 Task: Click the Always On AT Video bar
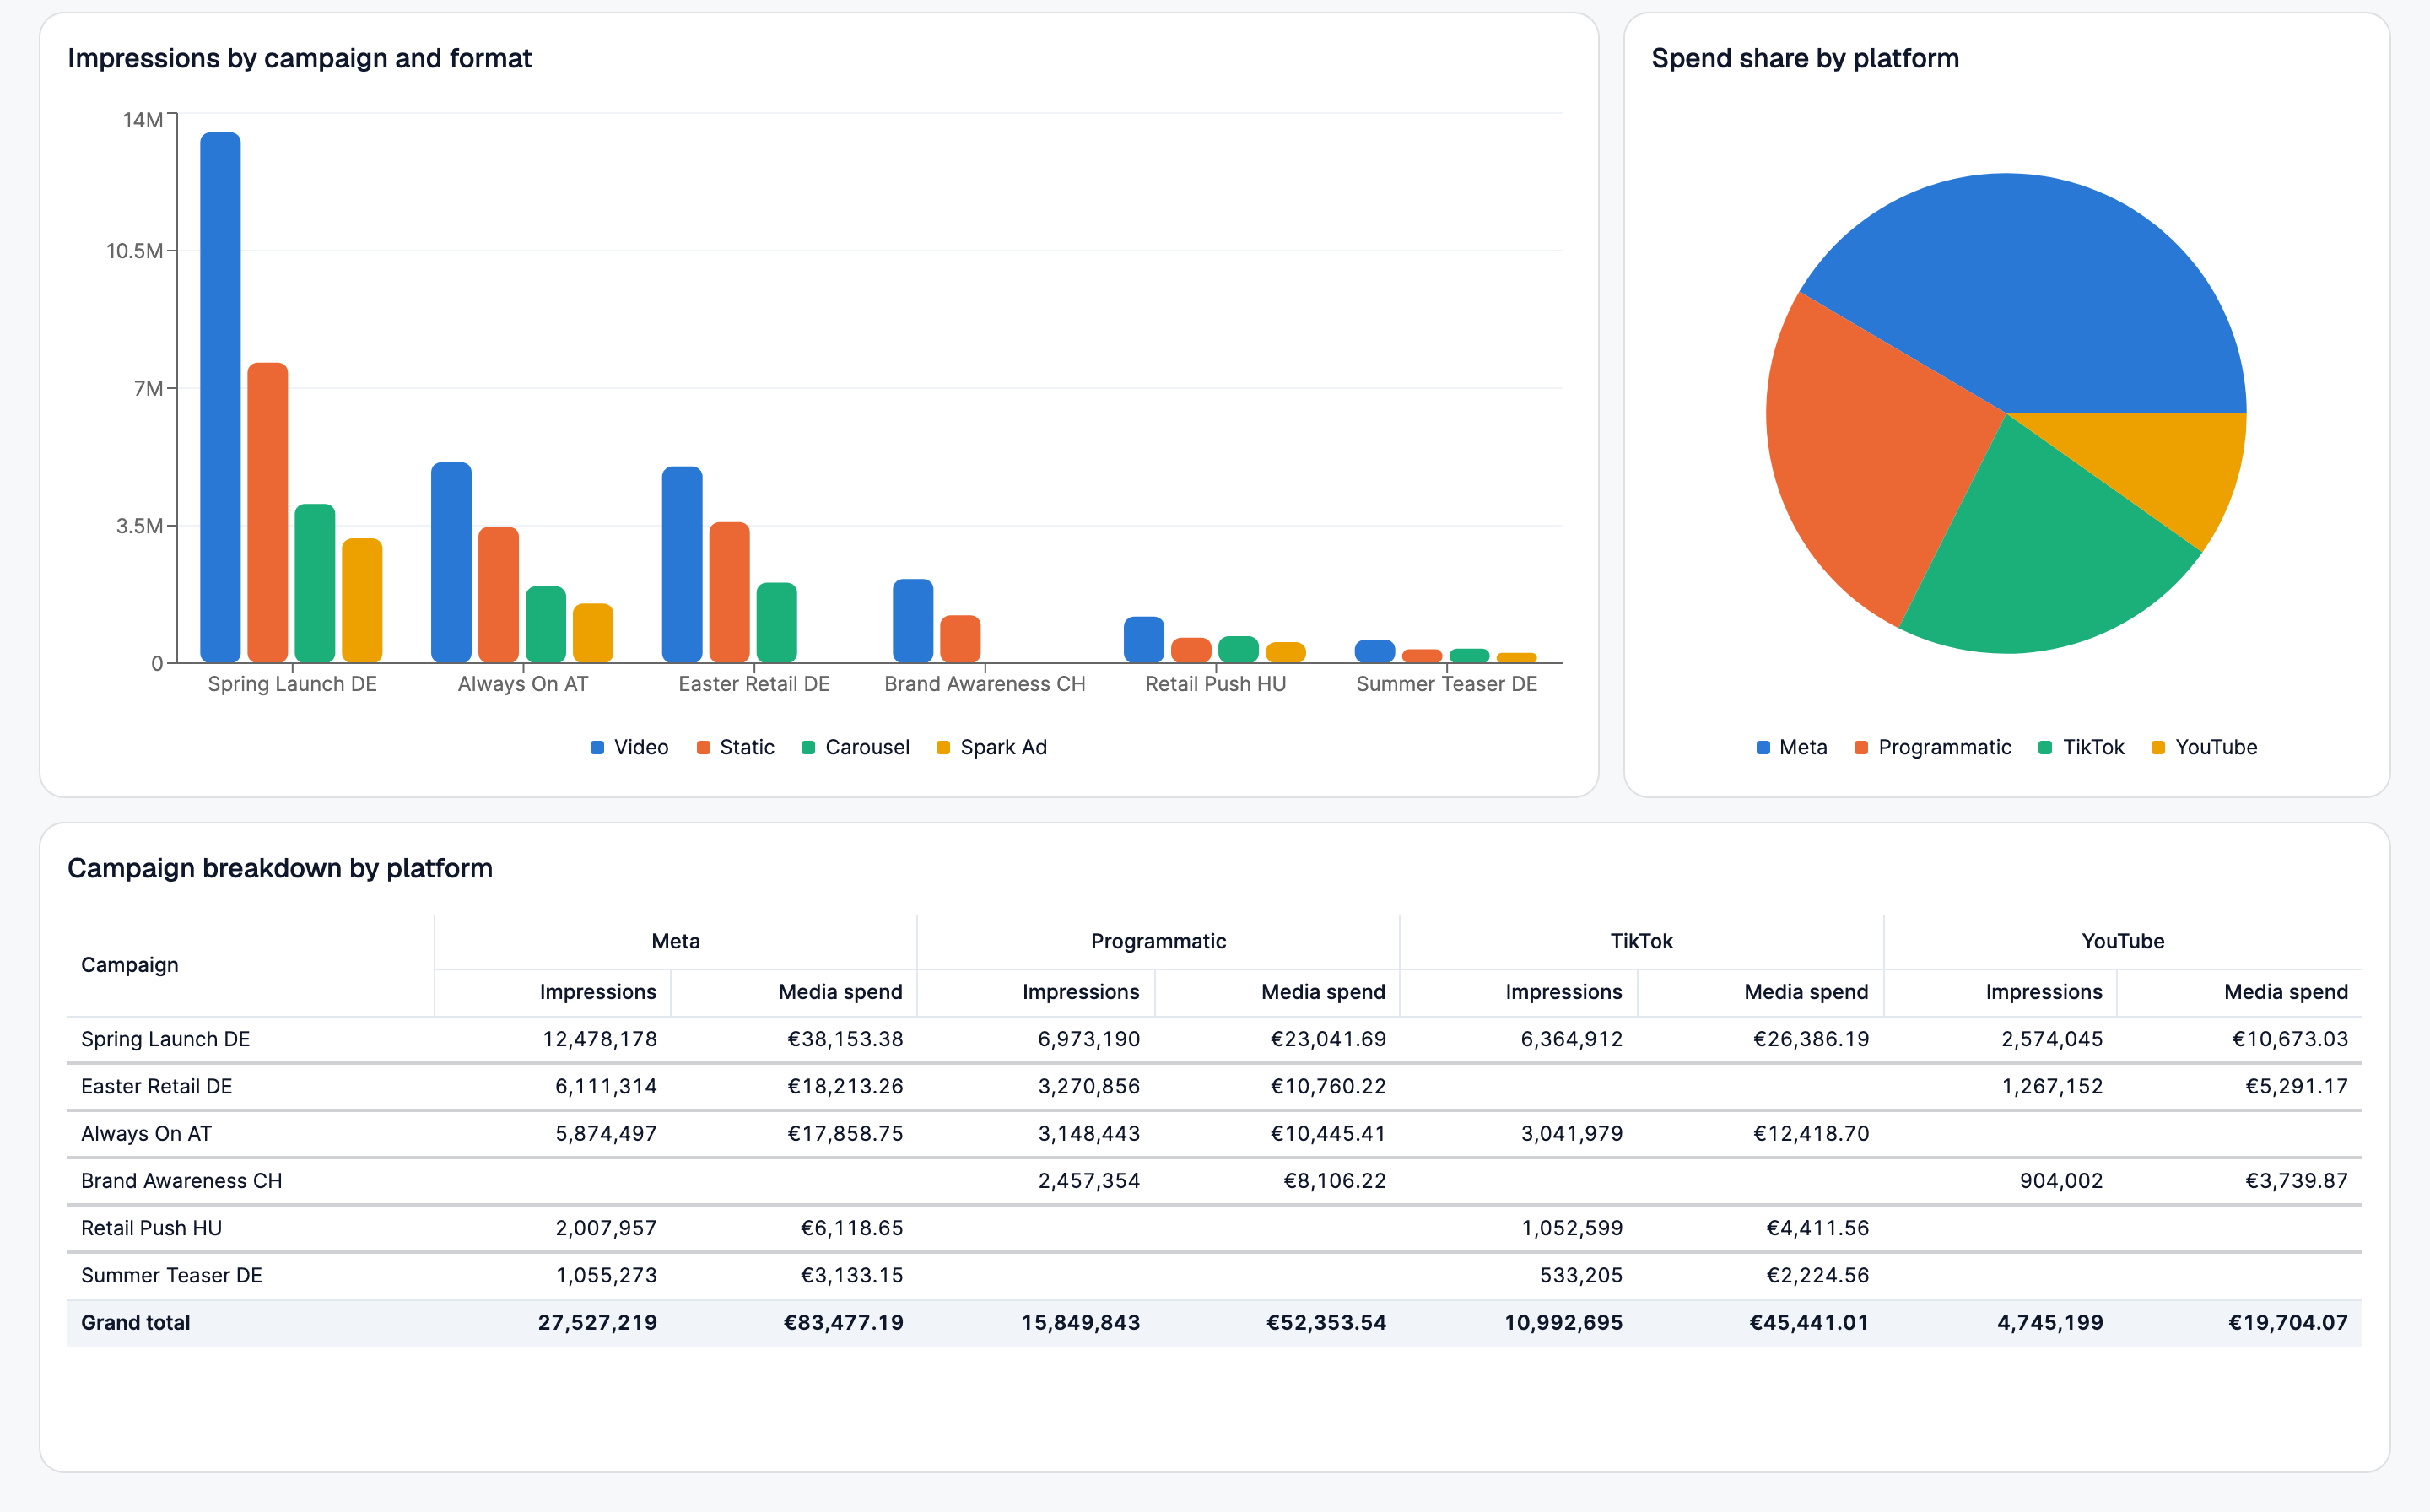(451, 562)
